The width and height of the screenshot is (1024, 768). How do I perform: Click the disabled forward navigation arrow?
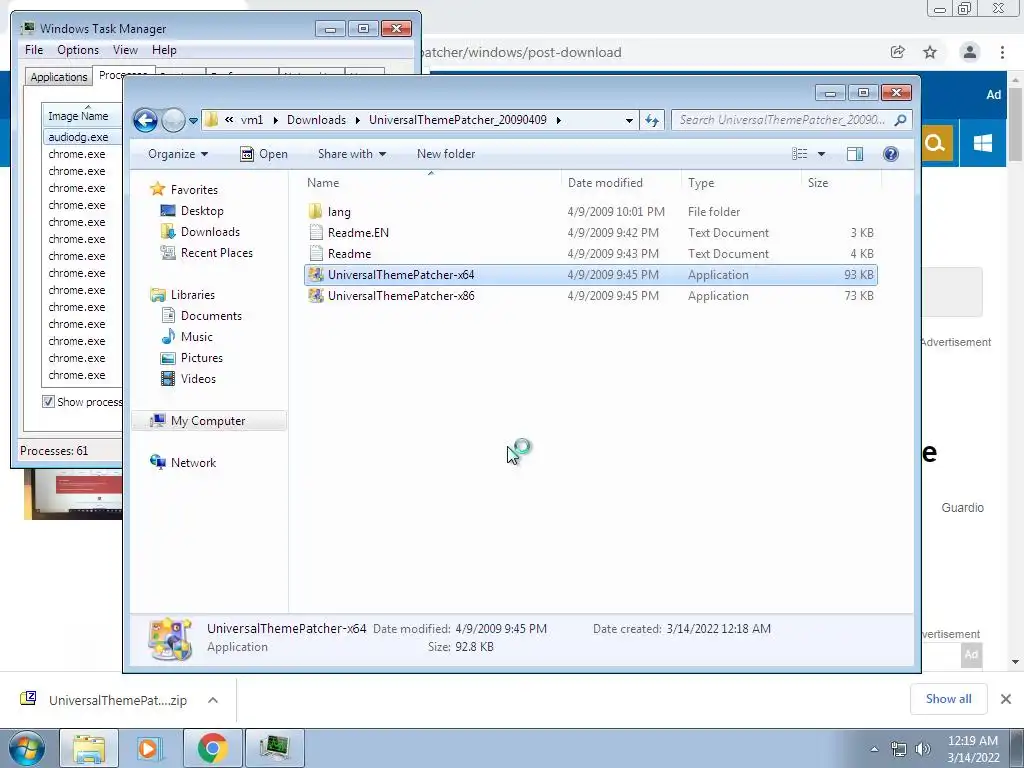pyautogui.click(x=173, y=120)
